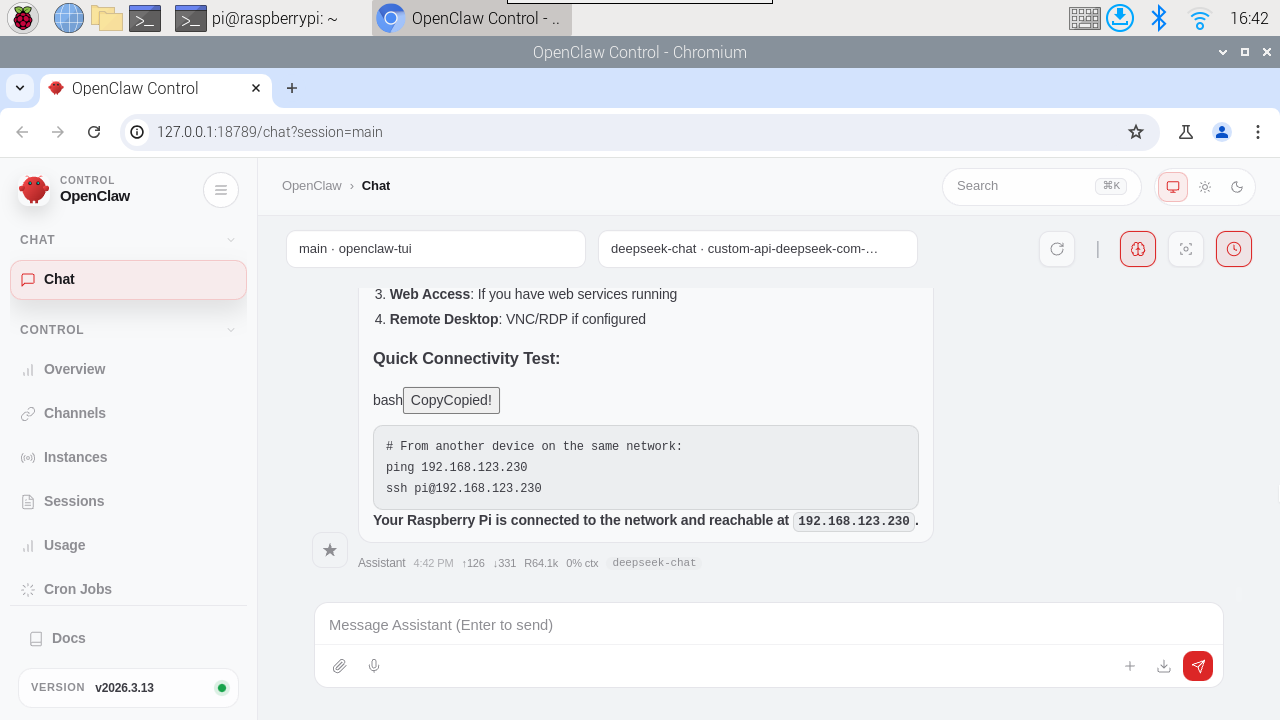Open Chromium labs flask icon
Screen dimensions: 1280x720
pyautogui.click(x=1186, y=132)
